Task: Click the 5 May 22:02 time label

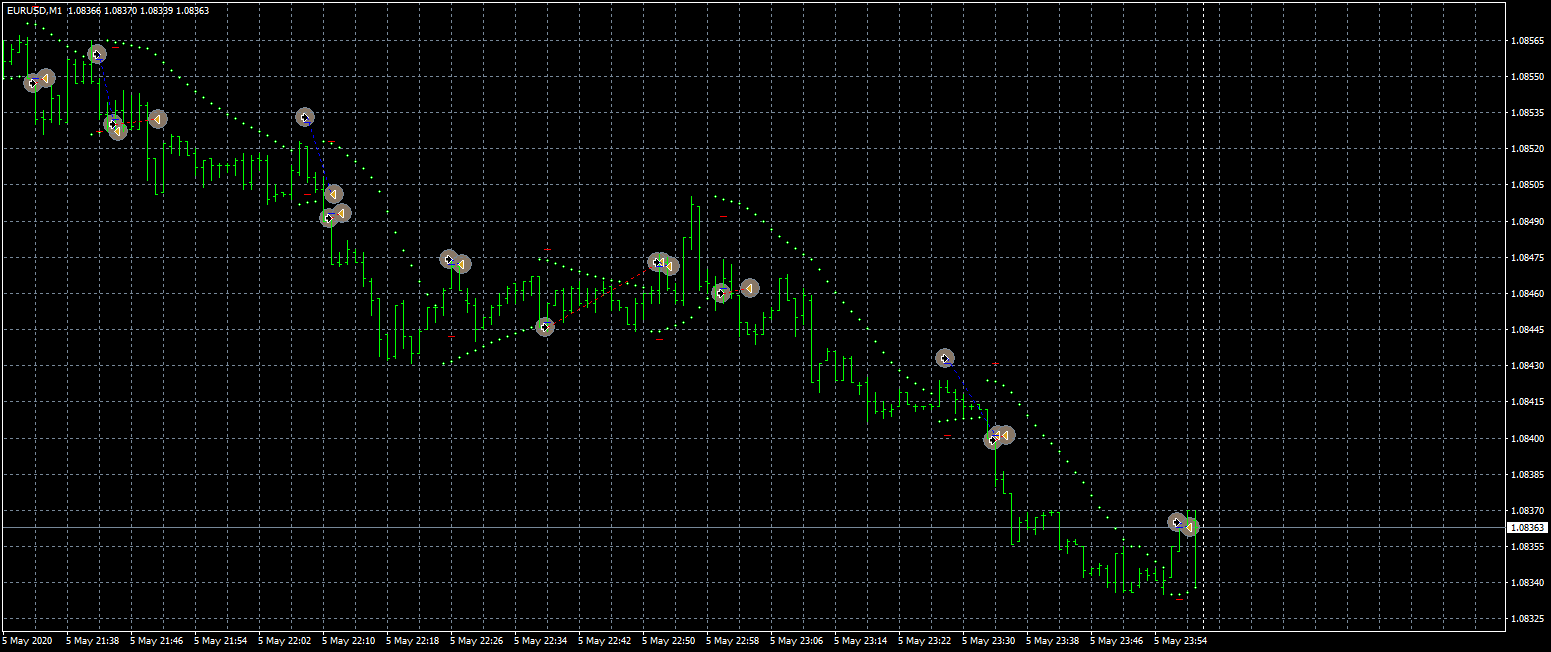Action: click(x=285, y=640)
